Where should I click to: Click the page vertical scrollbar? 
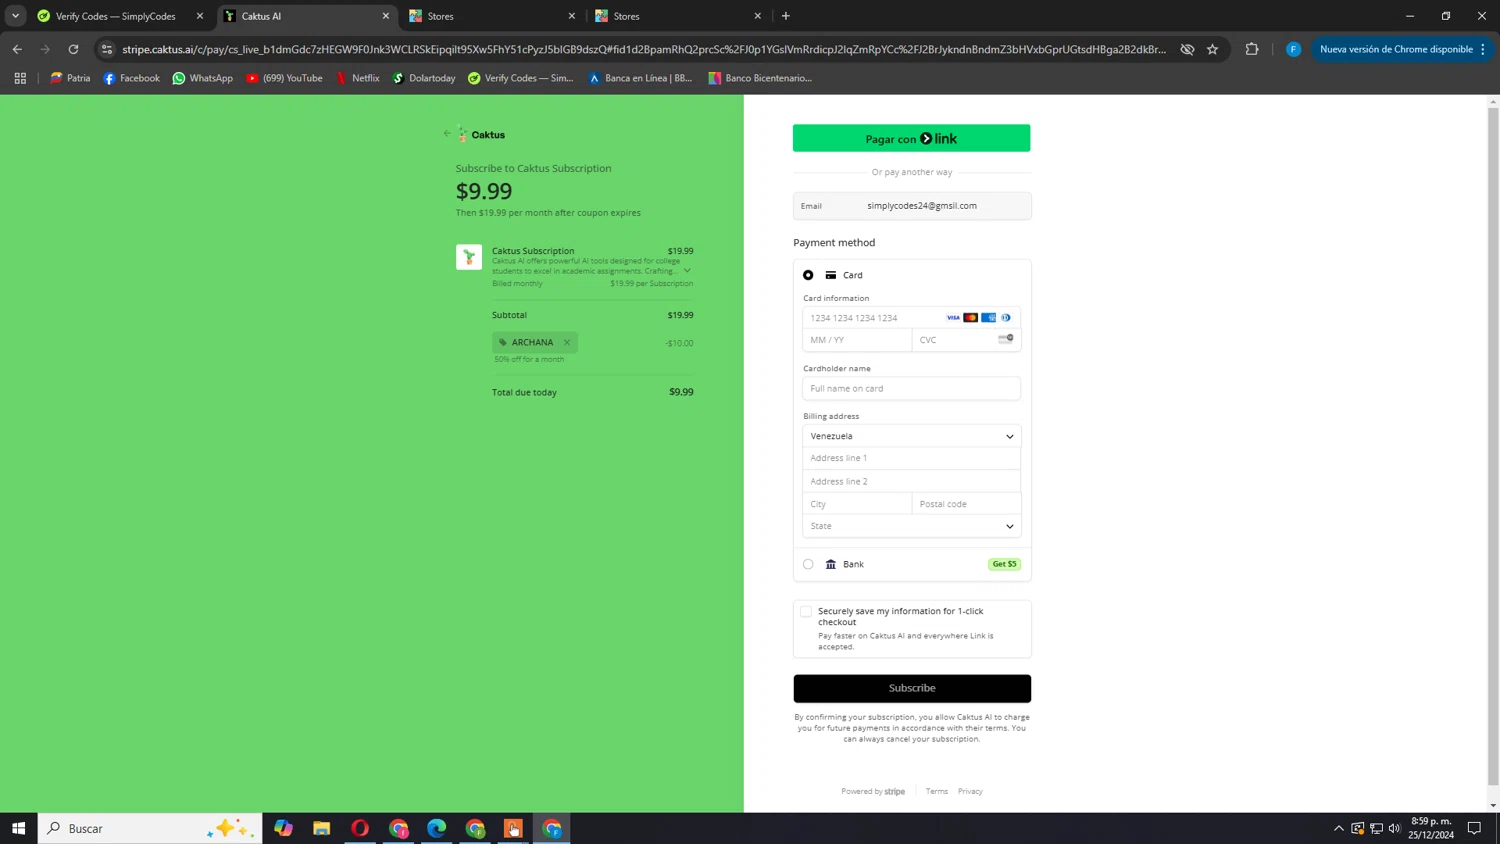click(1493, 445)
